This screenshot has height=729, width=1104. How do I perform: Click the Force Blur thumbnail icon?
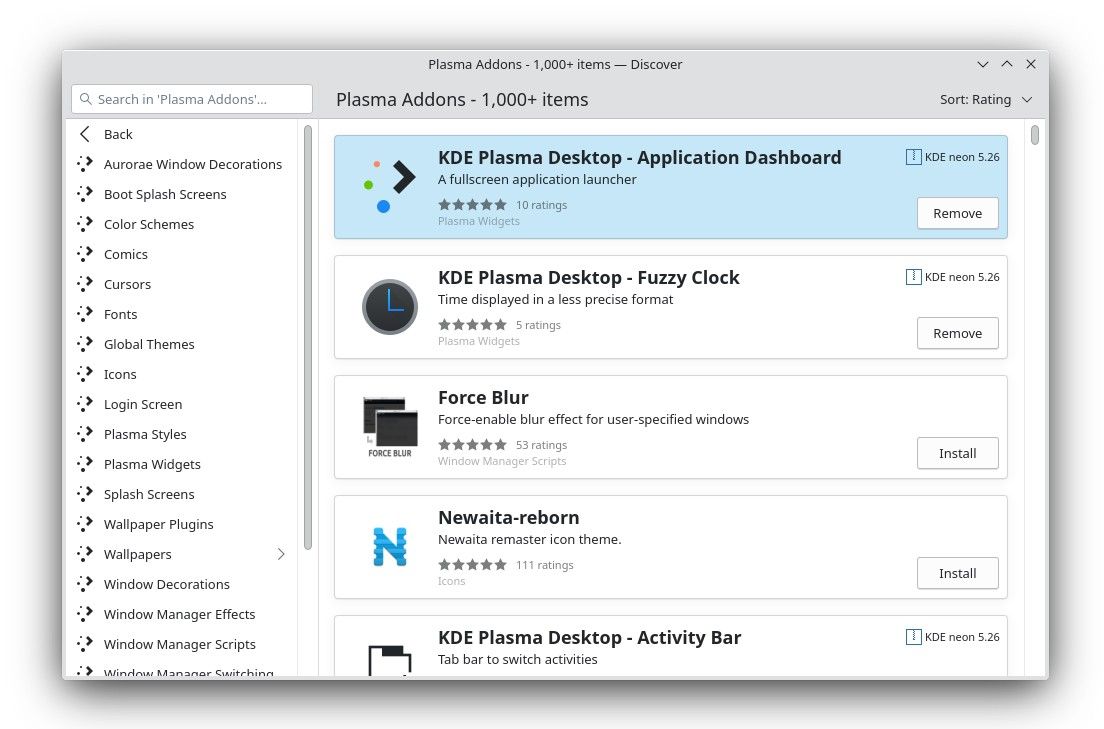point(389,427)
